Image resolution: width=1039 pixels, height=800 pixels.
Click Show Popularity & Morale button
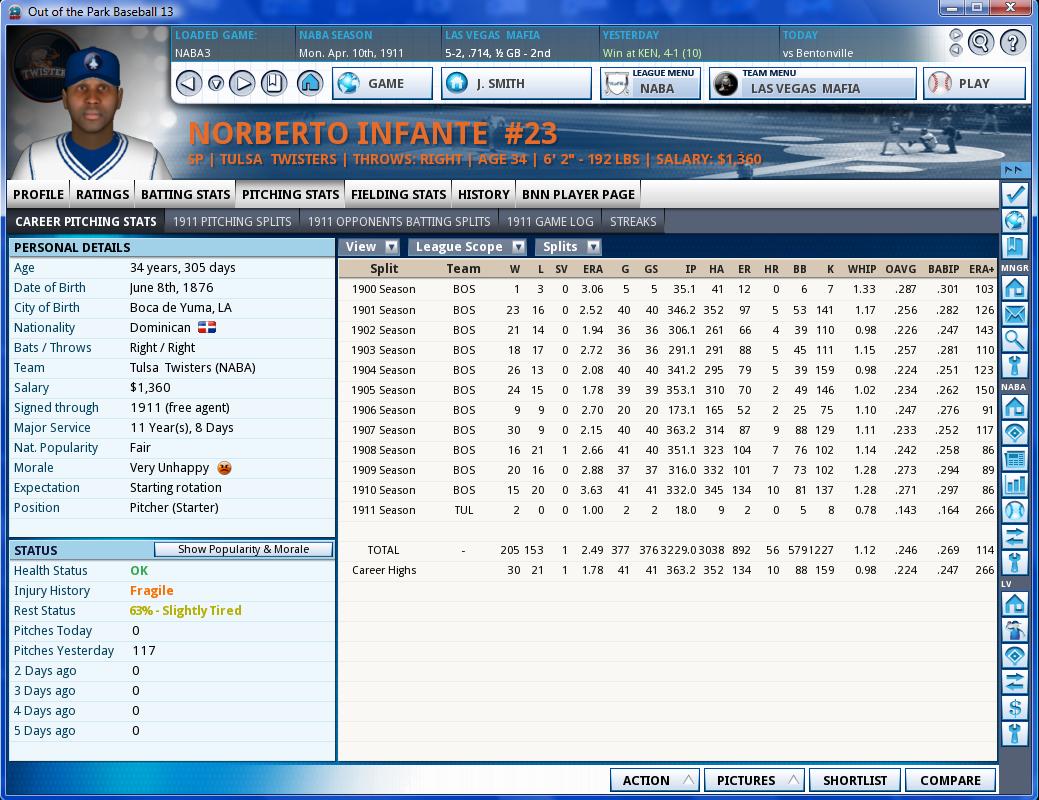[243, 549]
